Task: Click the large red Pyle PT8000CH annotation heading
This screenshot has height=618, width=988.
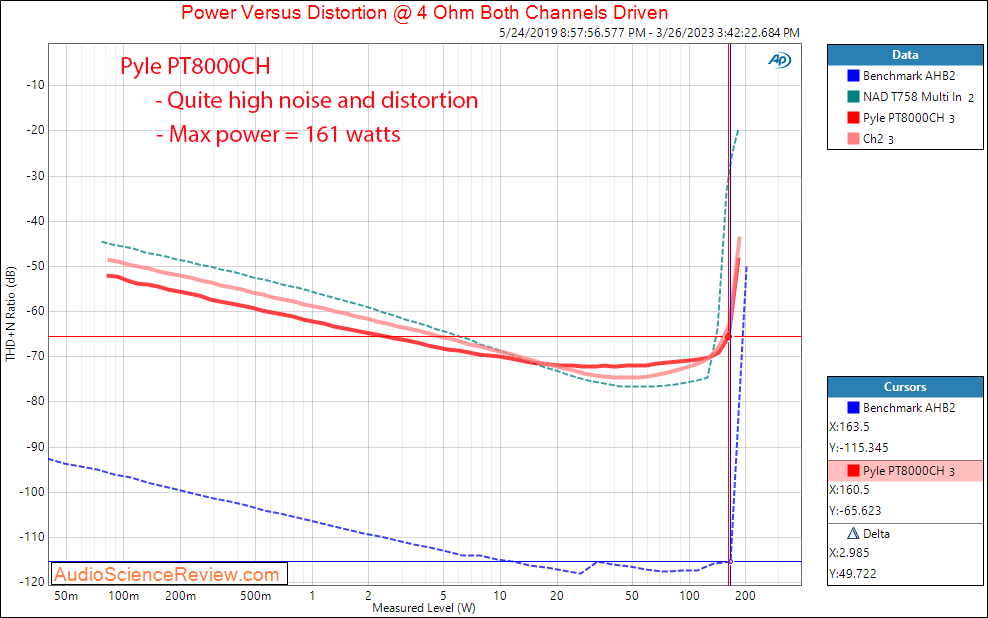Action: [x=195, y=66]
